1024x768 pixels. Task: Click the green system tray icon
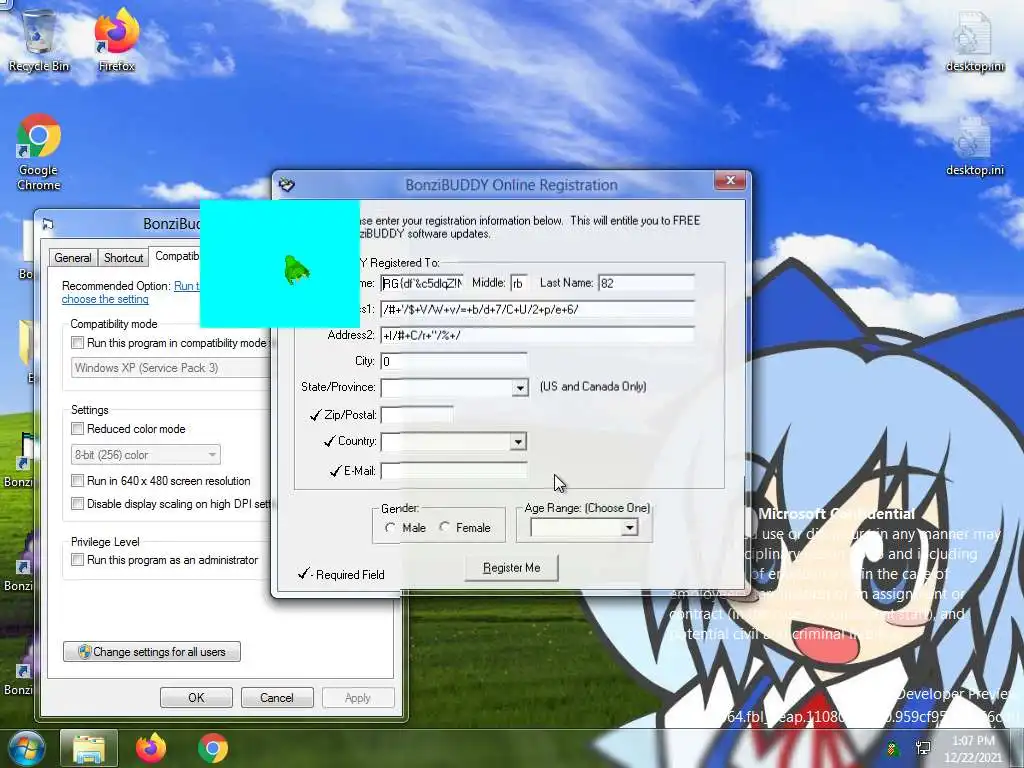click(893, 748)
